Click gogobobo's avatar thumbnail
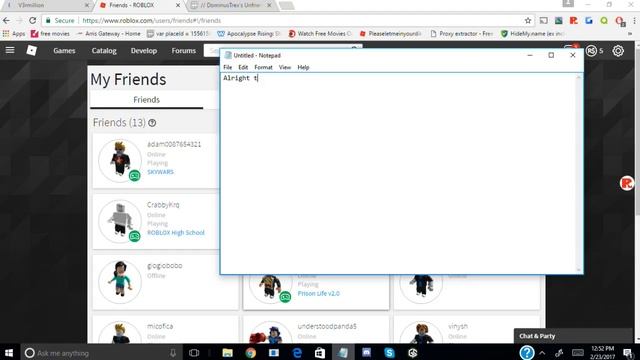Image resolution: width=640 pixels, height=360 pixels. [x=120, y=282]
